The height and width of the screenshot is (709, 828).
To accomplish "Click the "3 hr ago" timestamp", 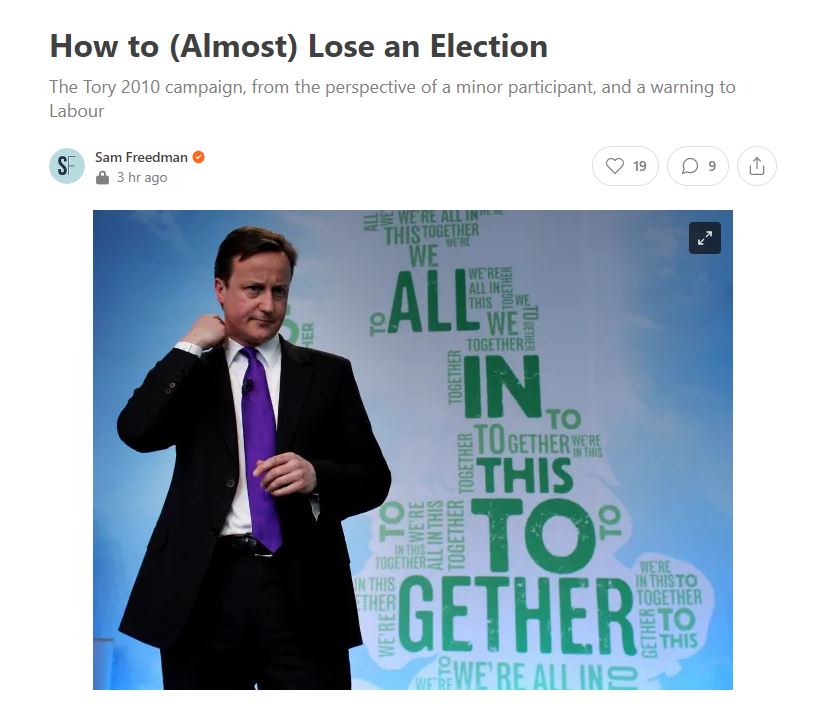I will coord(141,178).
